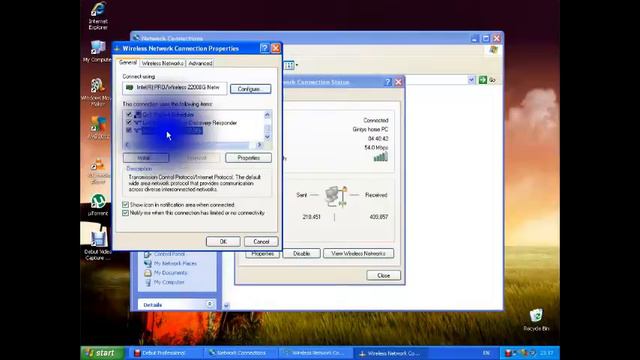Switch to the Wireless Networks tab
Screen dimensions: 640x360
click(162, 63)
